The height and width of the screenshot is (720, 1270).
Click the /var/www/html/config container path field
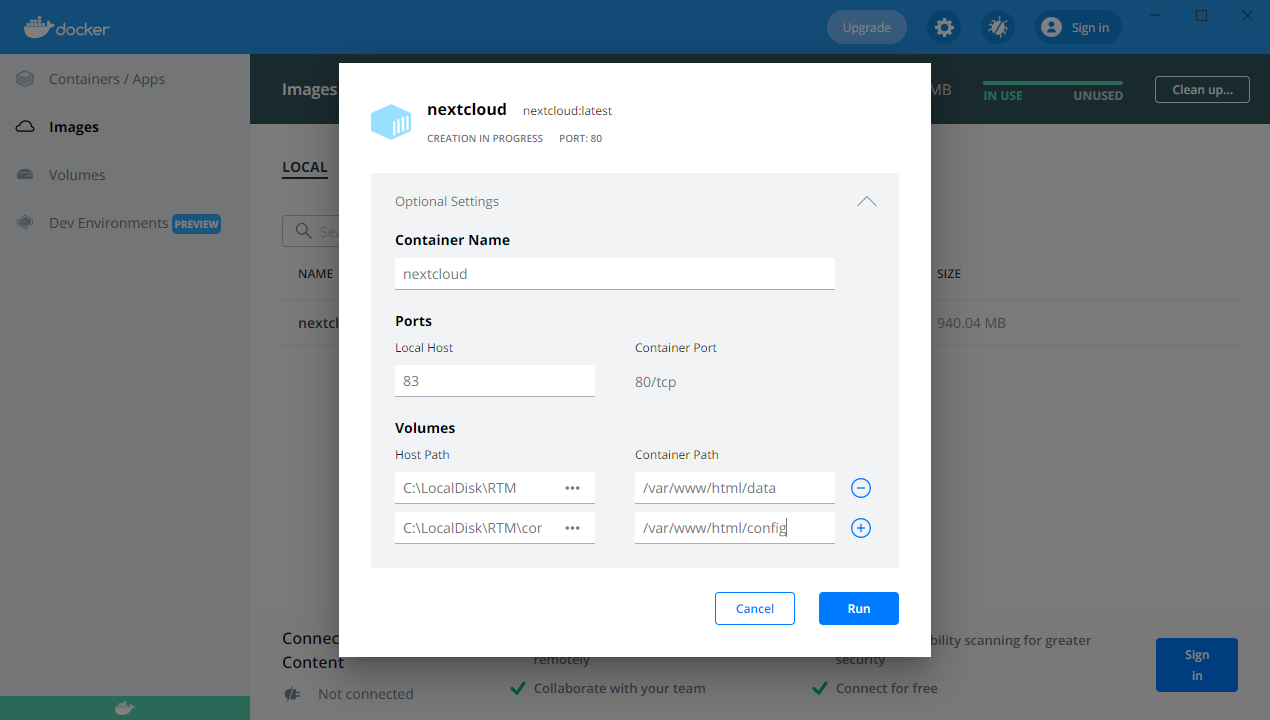tap(735, 528)
